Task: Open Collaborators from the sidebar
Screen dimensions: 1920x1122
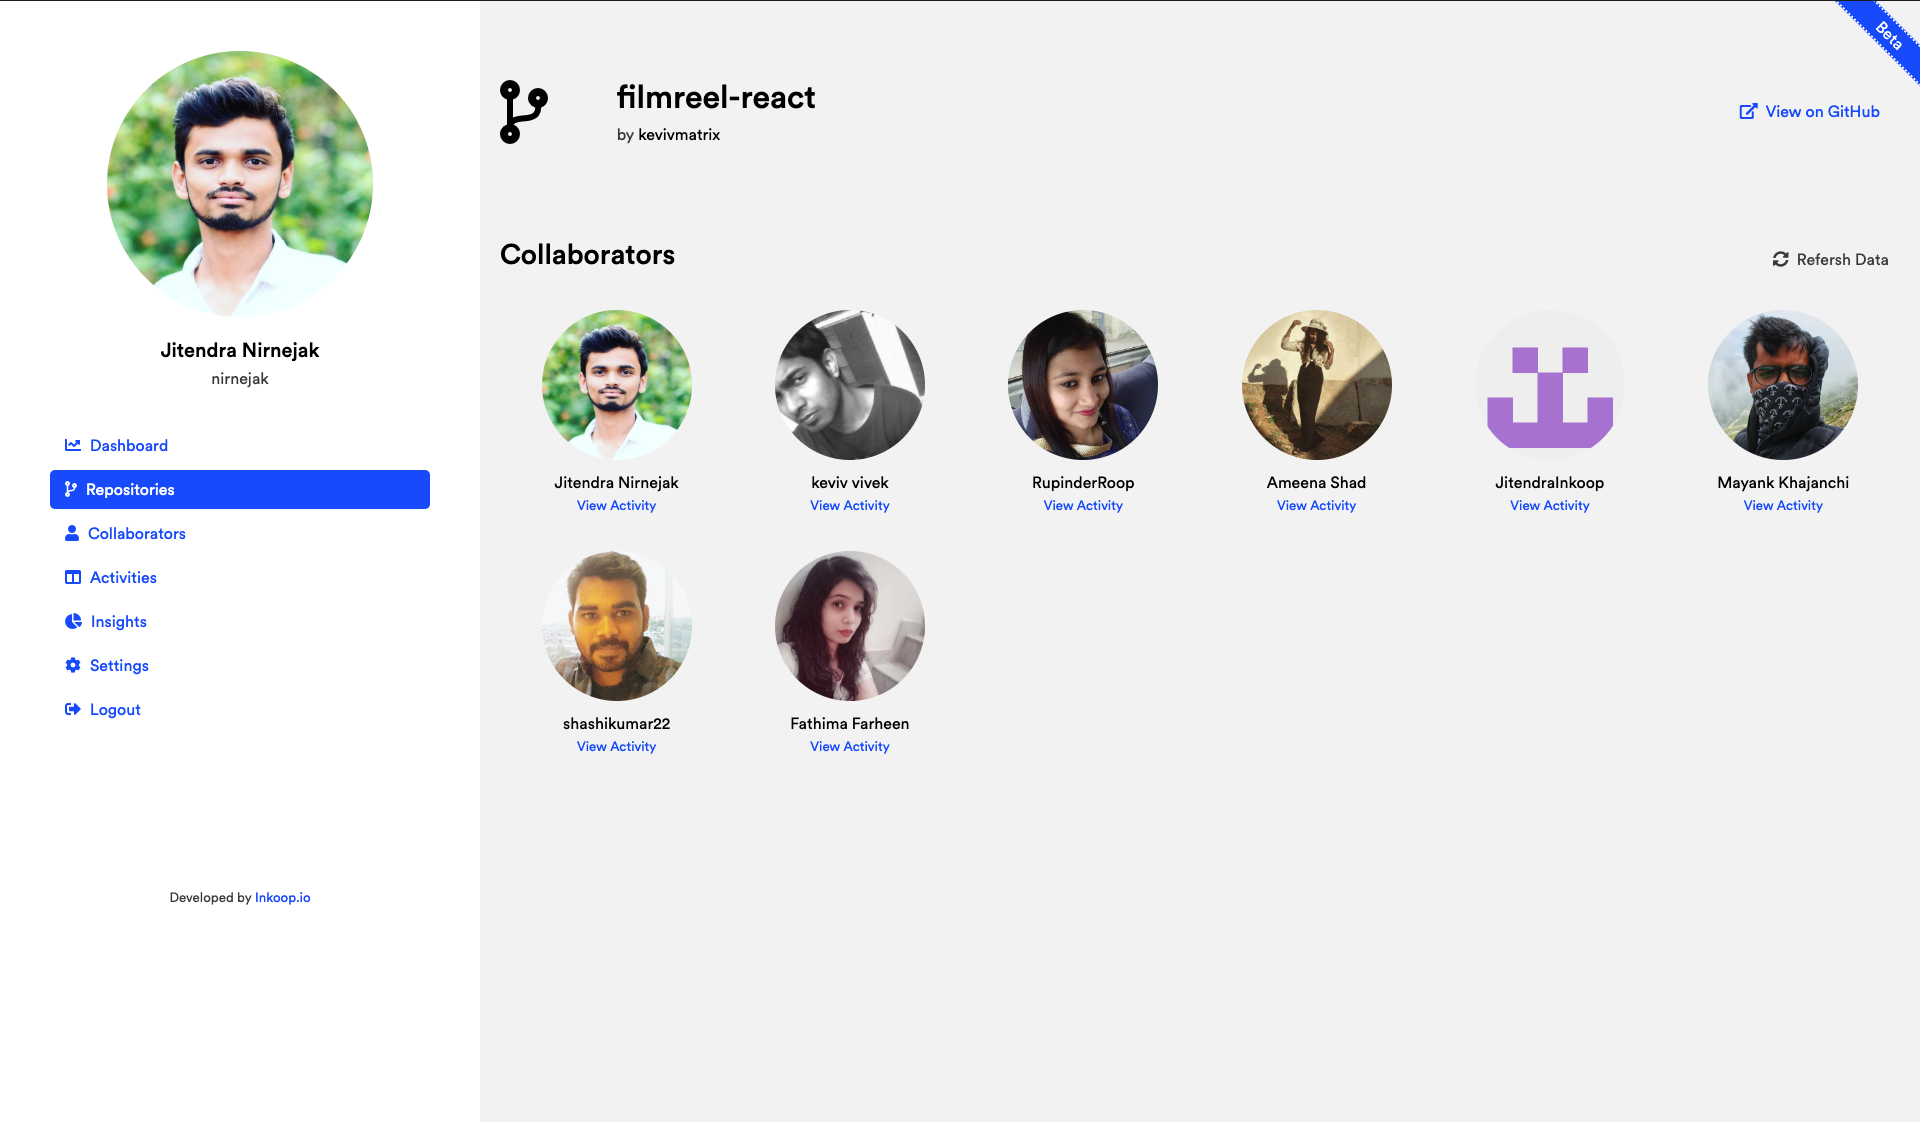Action: 71,533
